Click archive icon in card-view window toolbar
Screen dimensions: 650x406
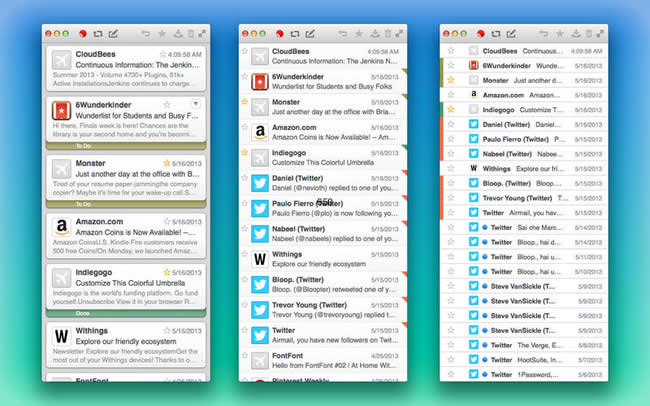(x=178, y=34)
